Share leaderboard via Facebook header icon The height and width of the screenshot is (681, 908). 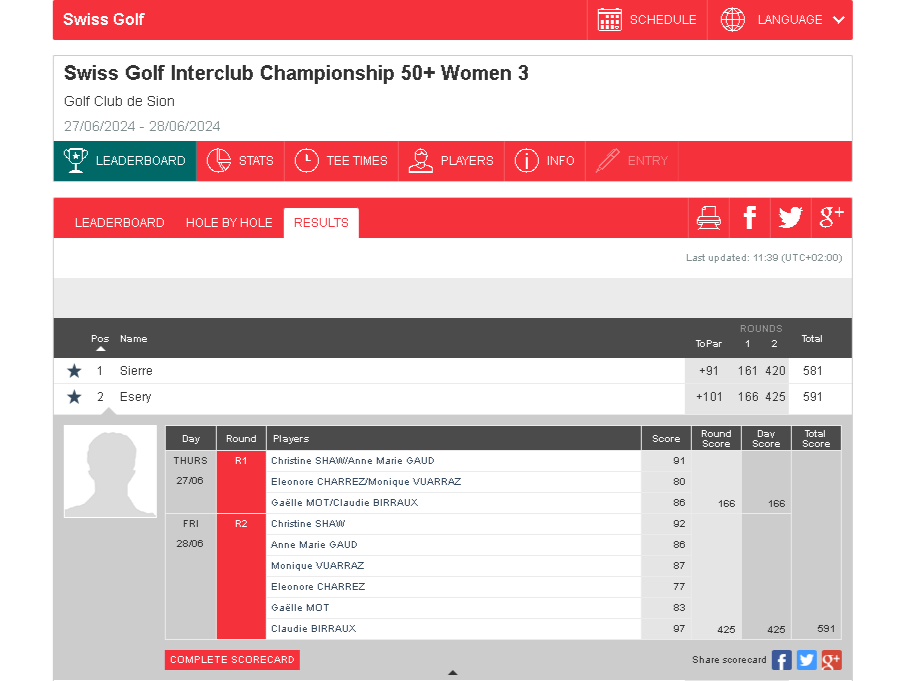[x=749, y=218]
